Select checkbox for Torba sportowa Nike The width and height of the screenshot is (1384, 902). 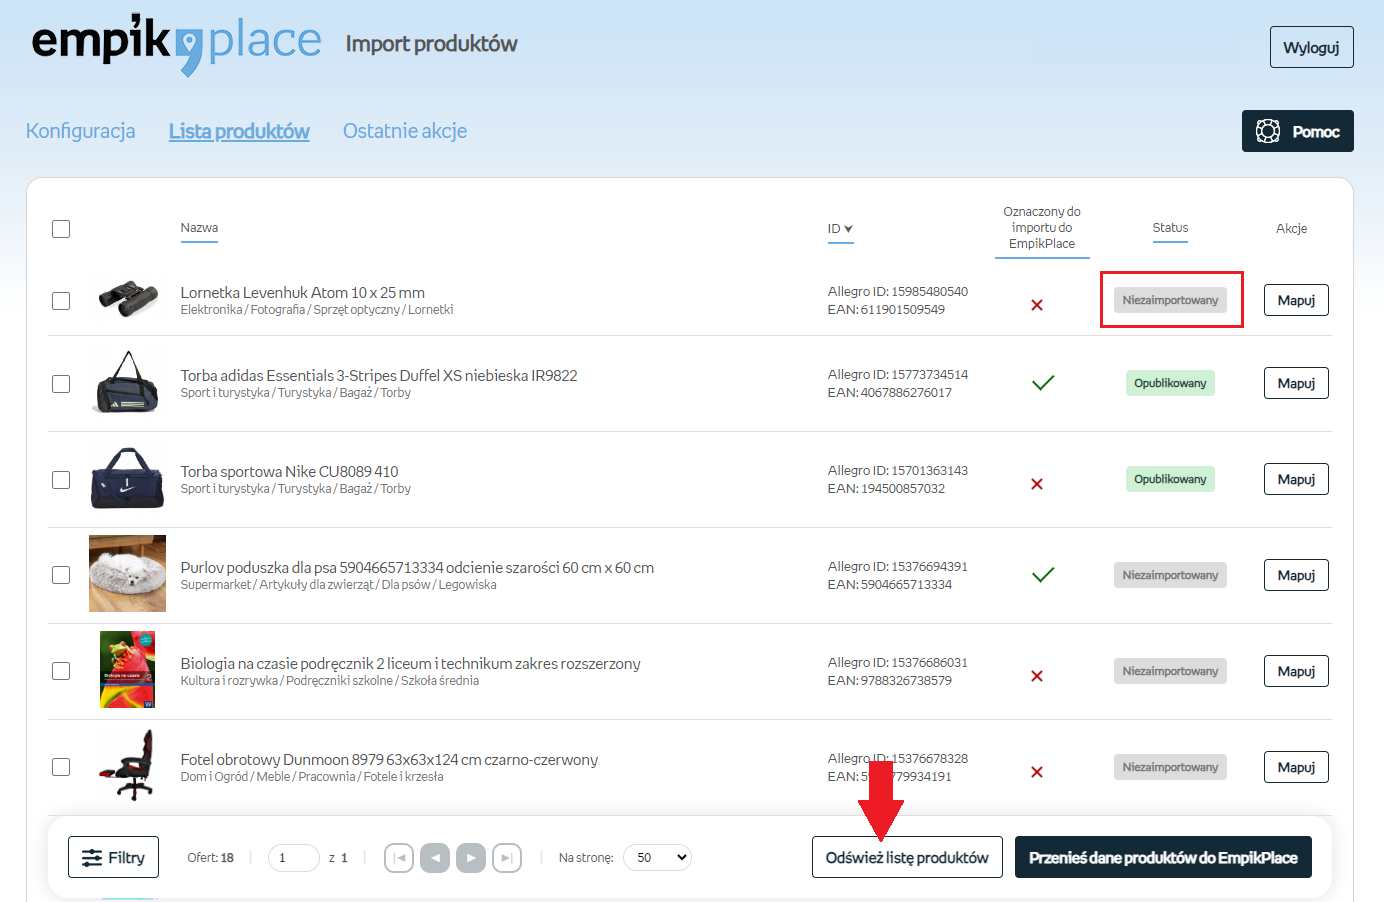61,480
